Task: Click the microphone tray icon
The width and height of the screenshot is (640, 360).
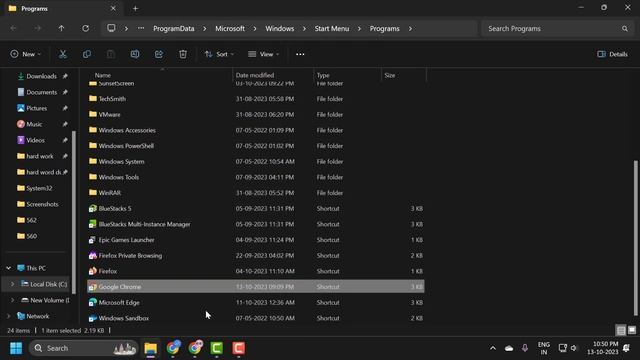Action: coord(525,348)
